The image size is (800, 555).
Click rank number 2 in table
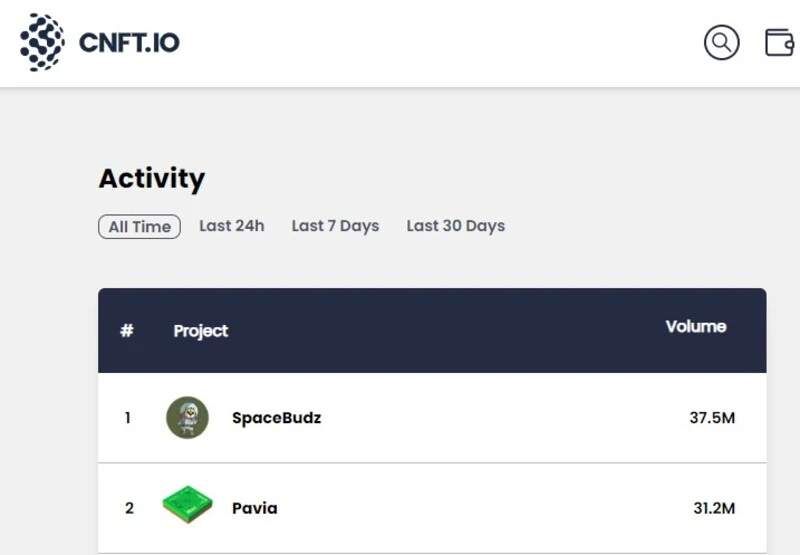(129, 508)
